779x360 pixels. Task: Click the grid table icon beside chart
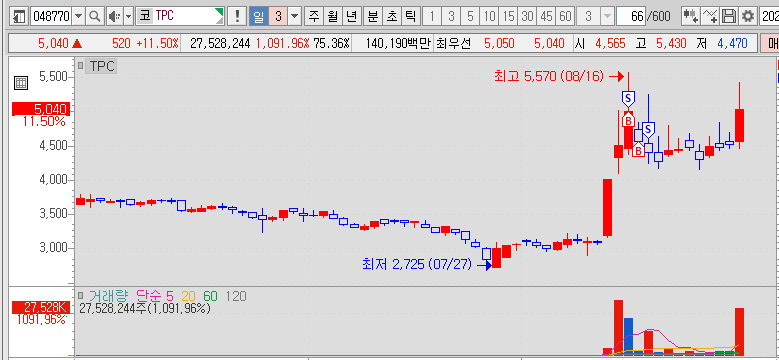pos(21,83)
